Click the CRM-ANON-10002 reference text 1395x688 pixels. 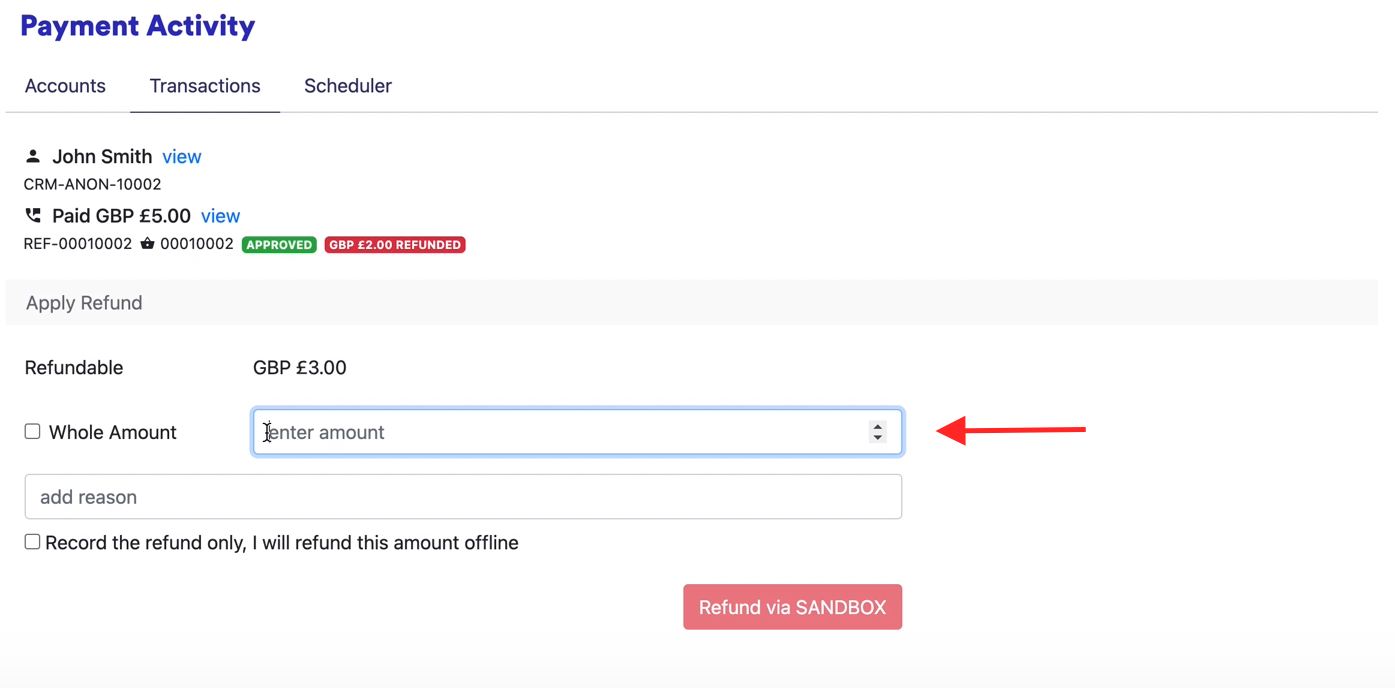(92, 184)
